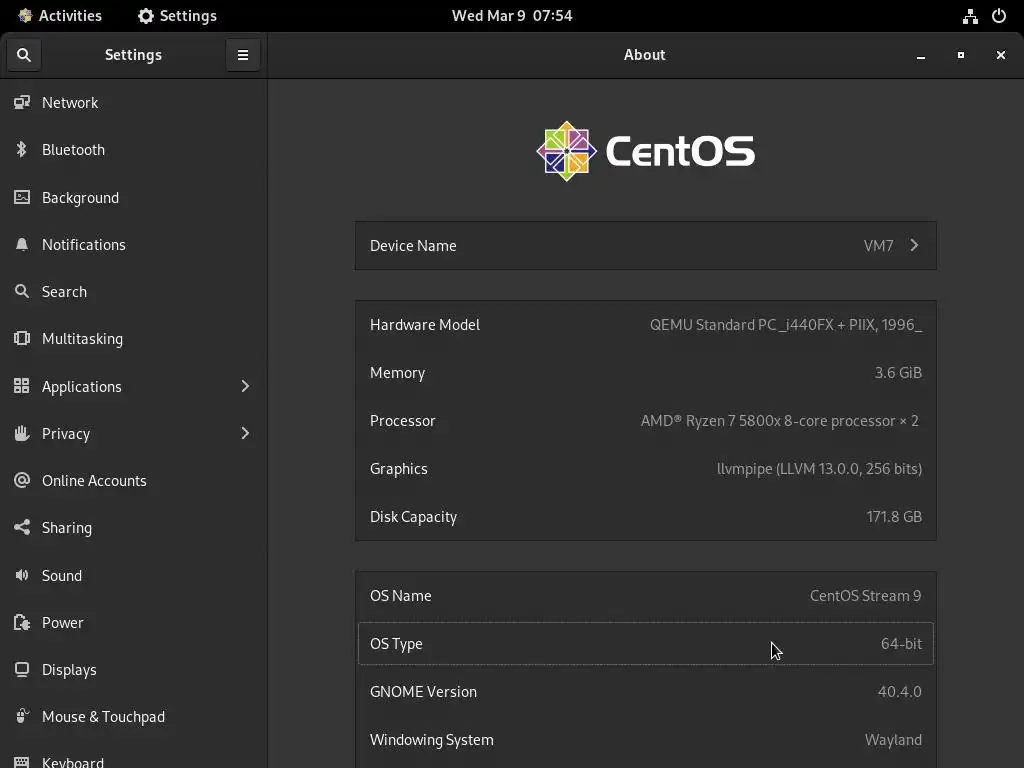This screenshot has width=1024, height=768.
Task: Open the Power settings panel
Action: [x=133, y=622]
